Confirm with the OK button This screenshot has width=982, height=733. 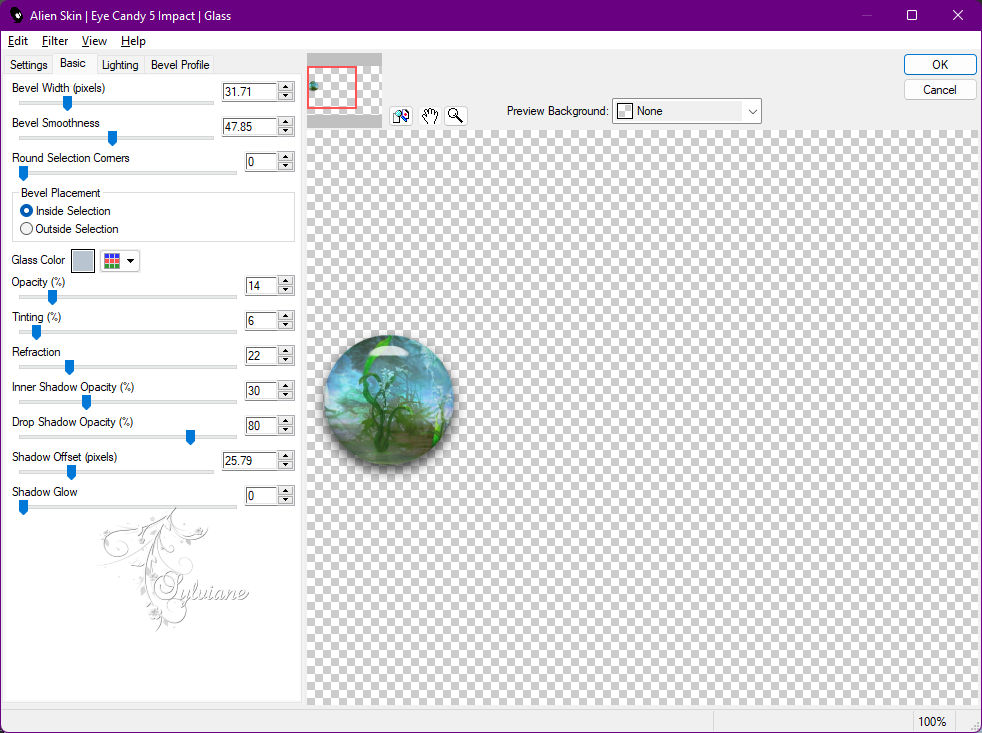[x=939, y=65]
